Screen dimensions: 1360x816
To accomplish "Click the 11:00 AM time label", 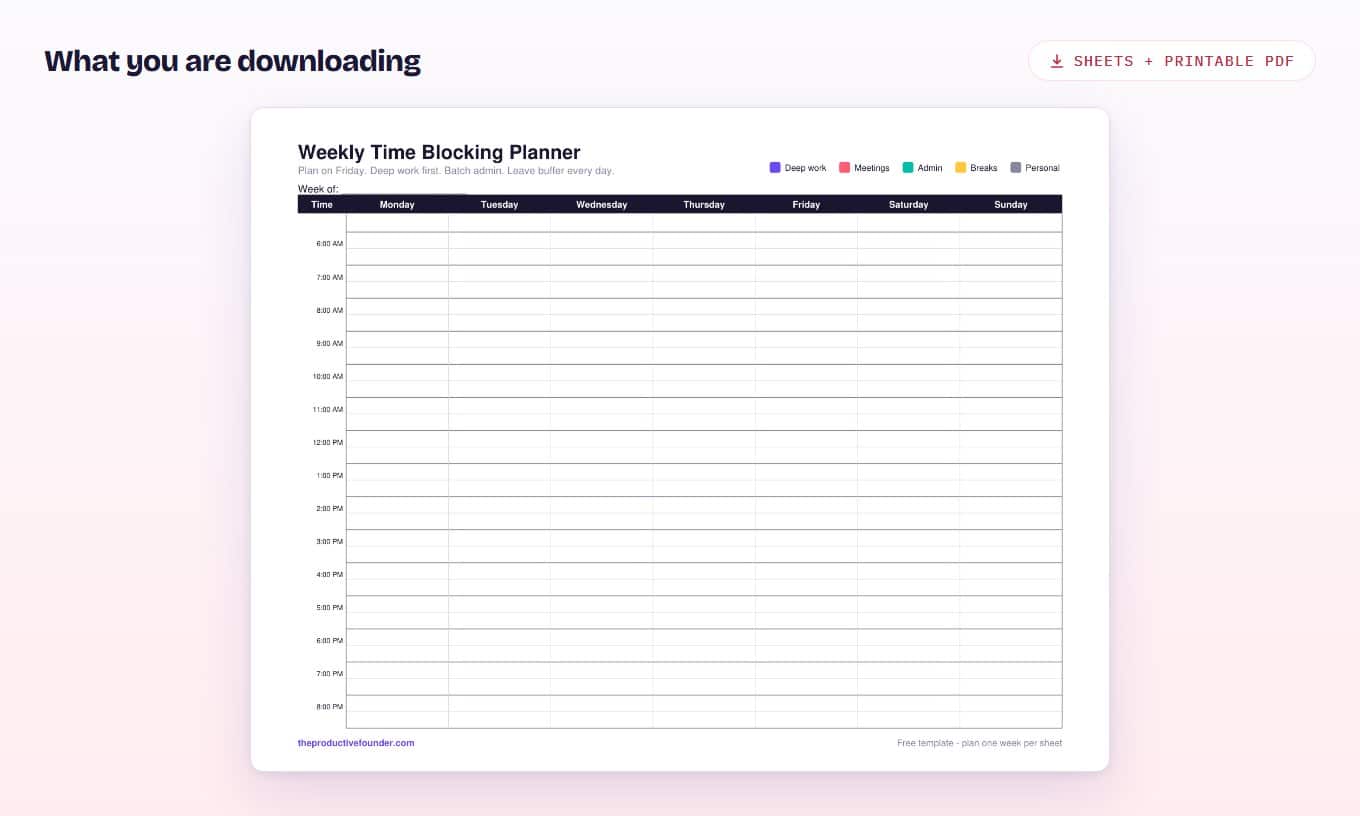I will pyautogui.click(x=328, y=409).
